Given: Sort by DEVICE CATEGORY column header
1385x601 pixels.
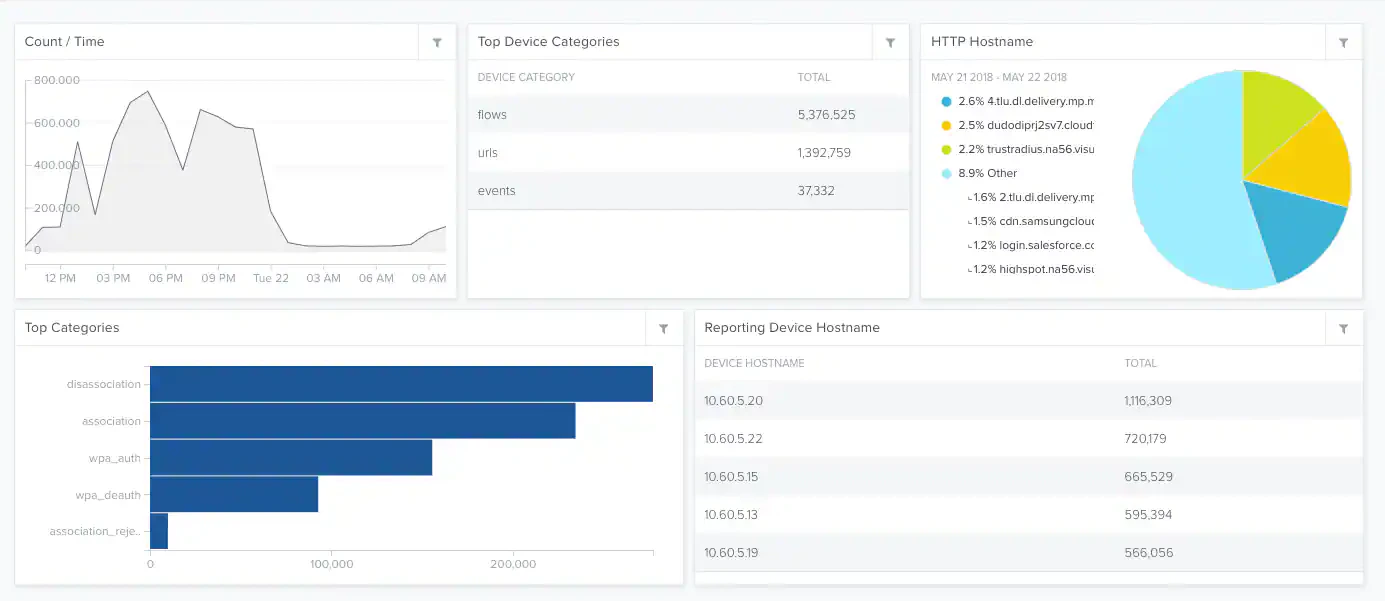Looking at the screenshot, I should coord(526,77).
